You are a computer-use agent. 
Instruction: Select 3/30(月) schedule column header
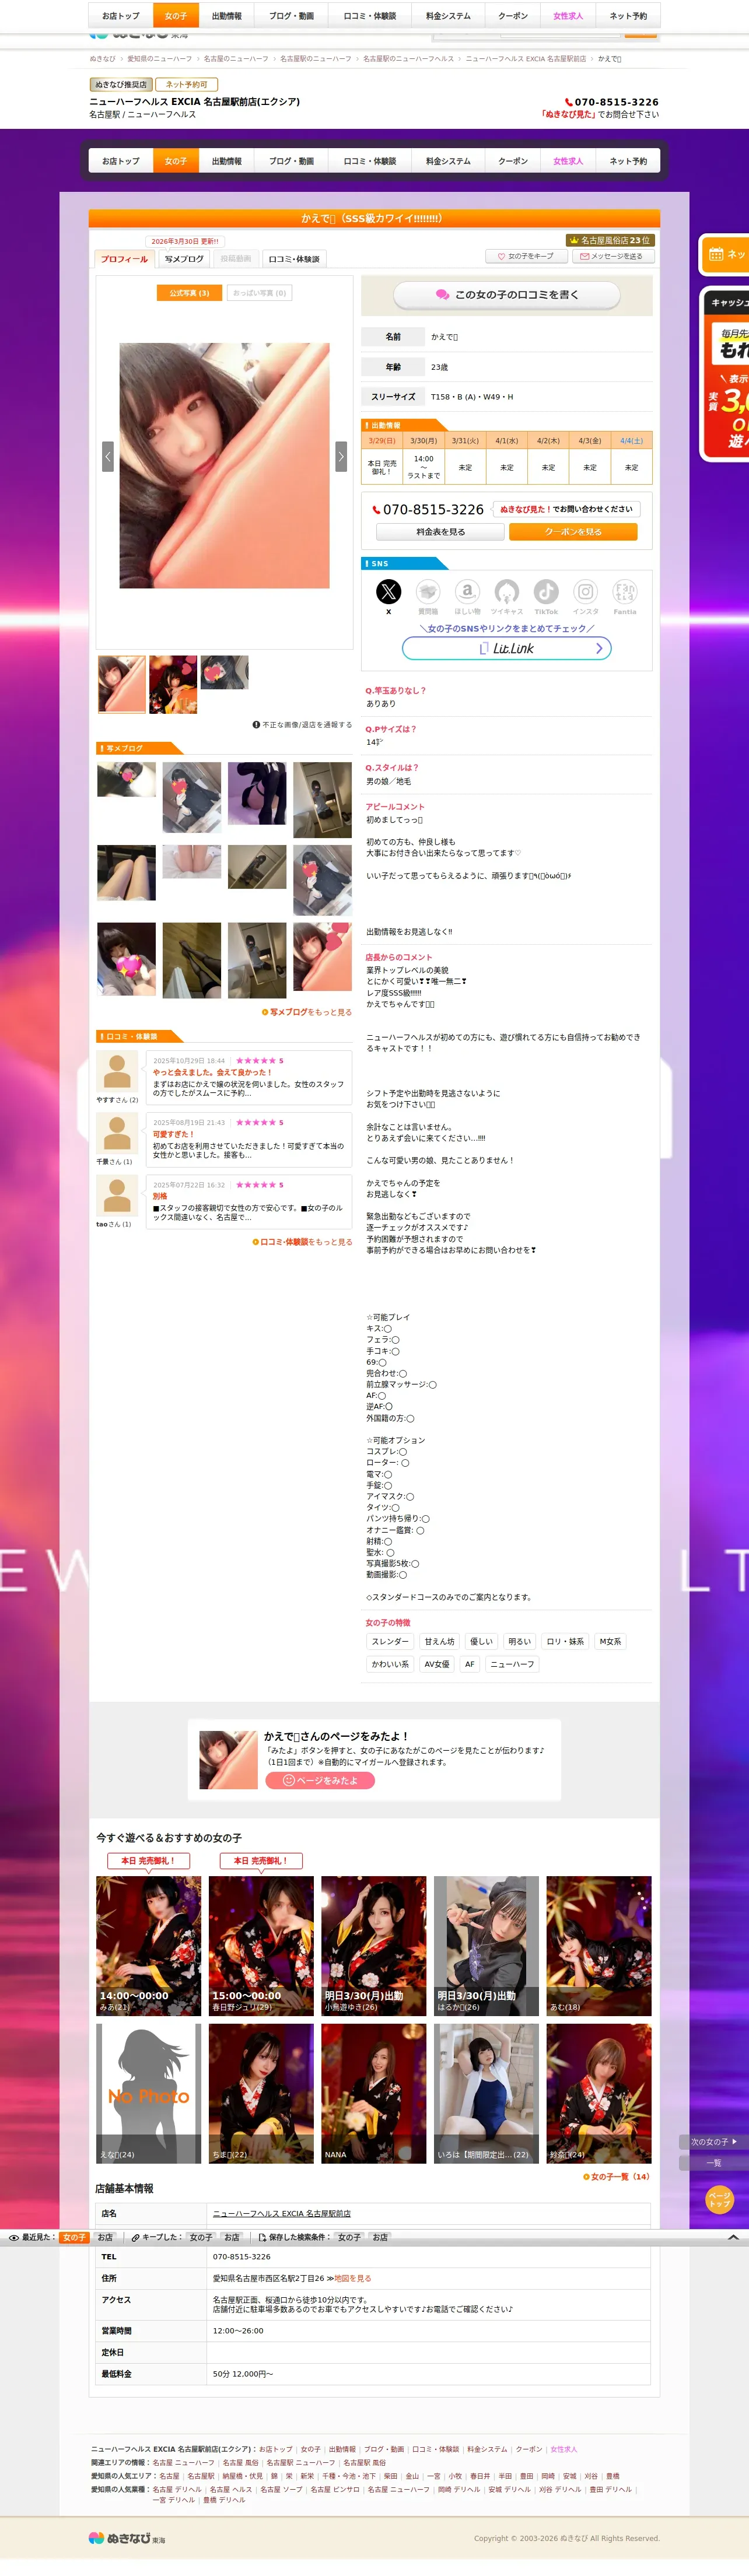[424, 441]
